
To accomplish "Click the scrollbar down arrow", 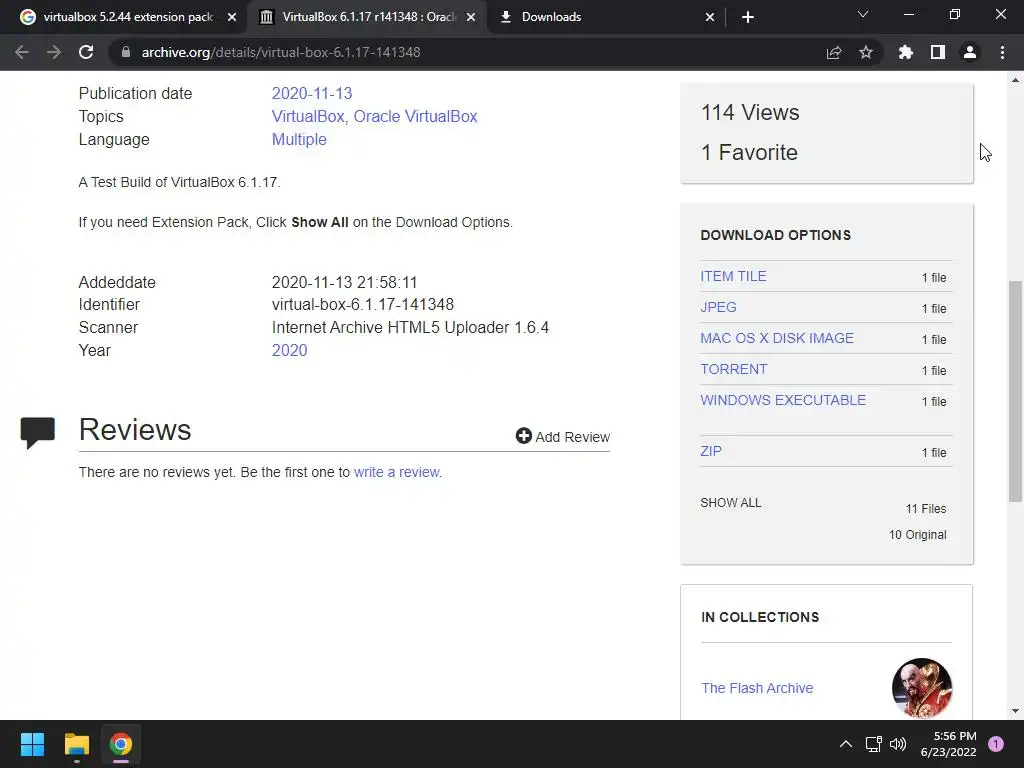I will (1015, 711).
